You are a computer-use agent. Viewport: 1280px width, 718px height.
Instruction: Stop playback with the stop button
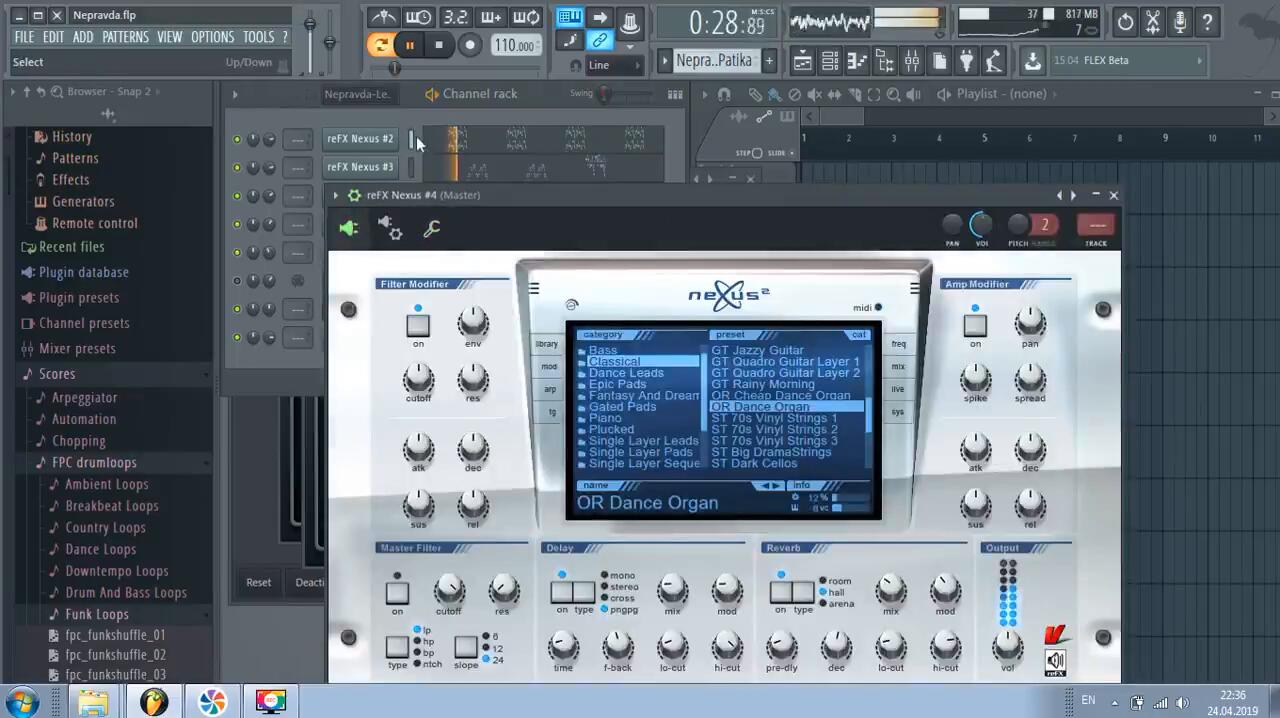click(438, 45)
